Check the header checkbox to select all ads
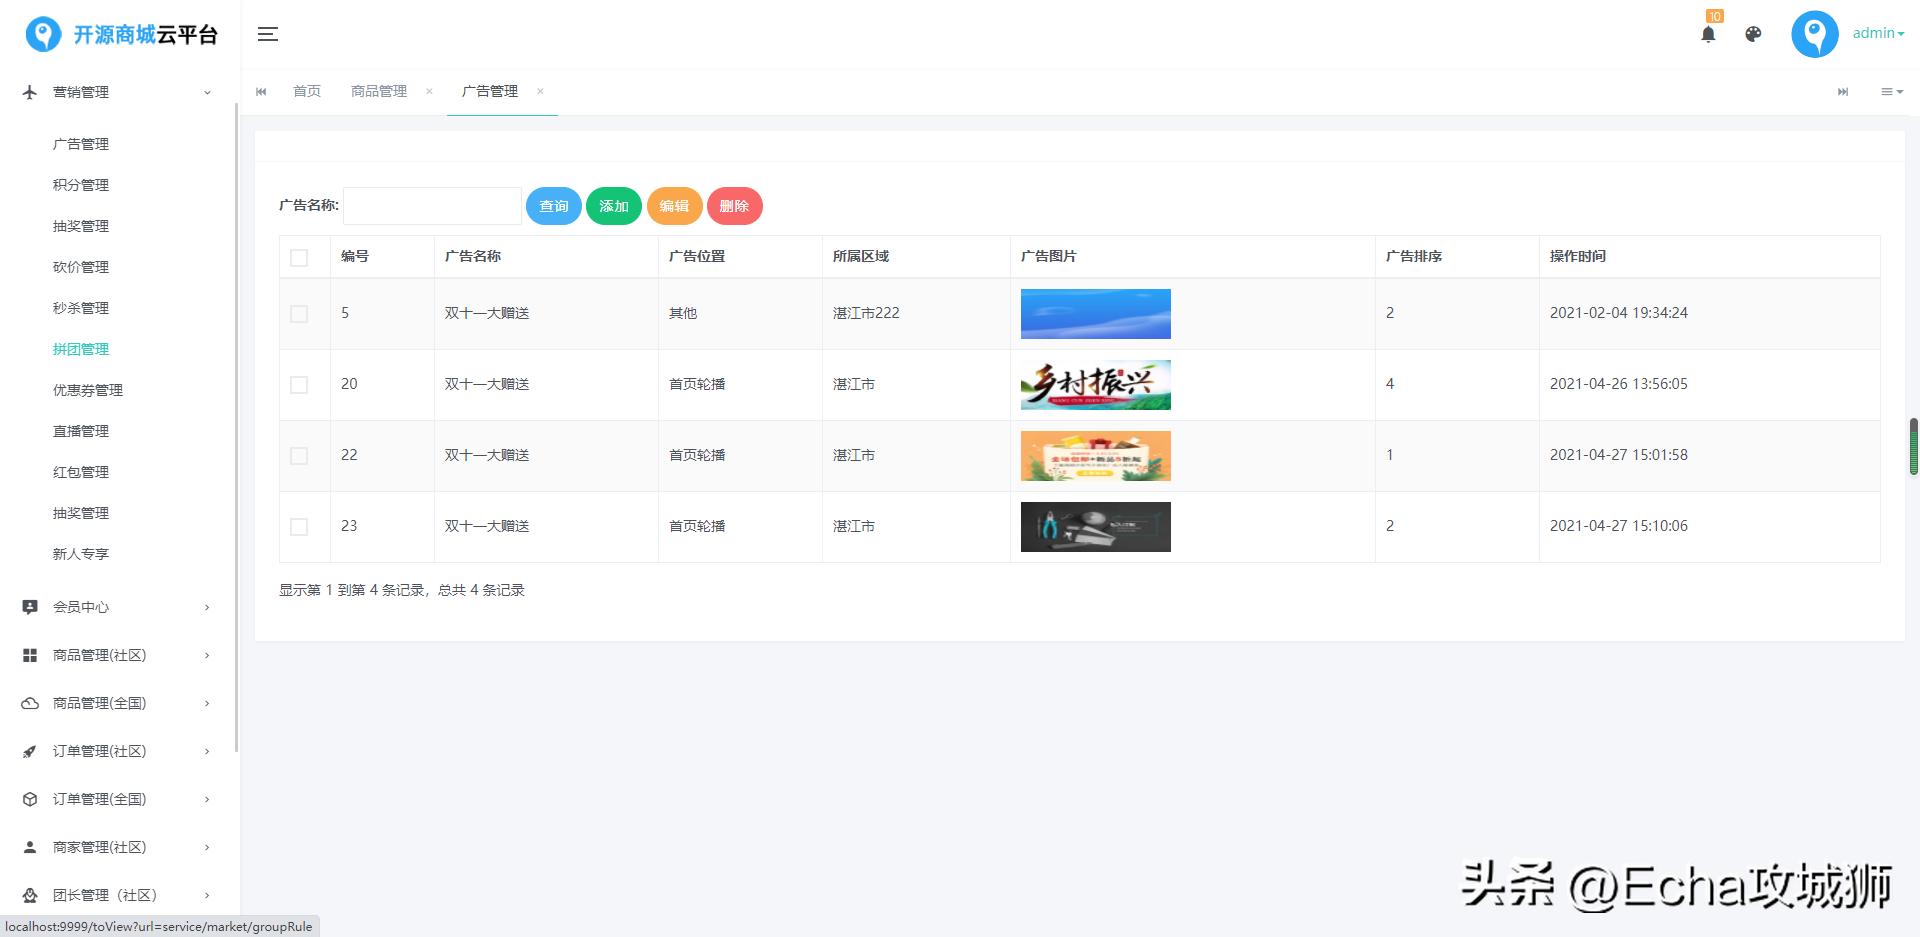This screenshot has width=1920, height=937. (x=299, y=257)
